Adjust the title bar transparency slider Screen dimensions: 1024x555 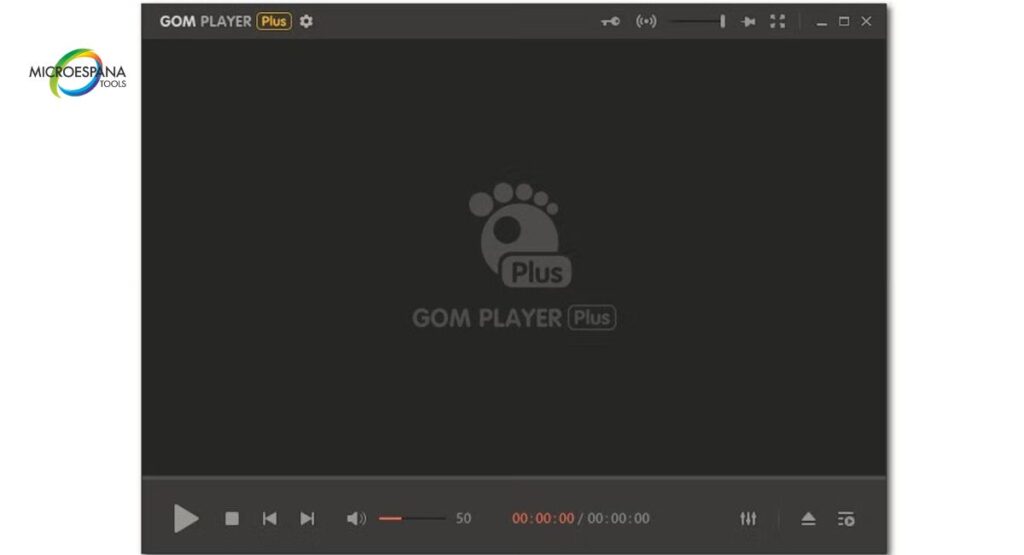click(x=698, y=21)
